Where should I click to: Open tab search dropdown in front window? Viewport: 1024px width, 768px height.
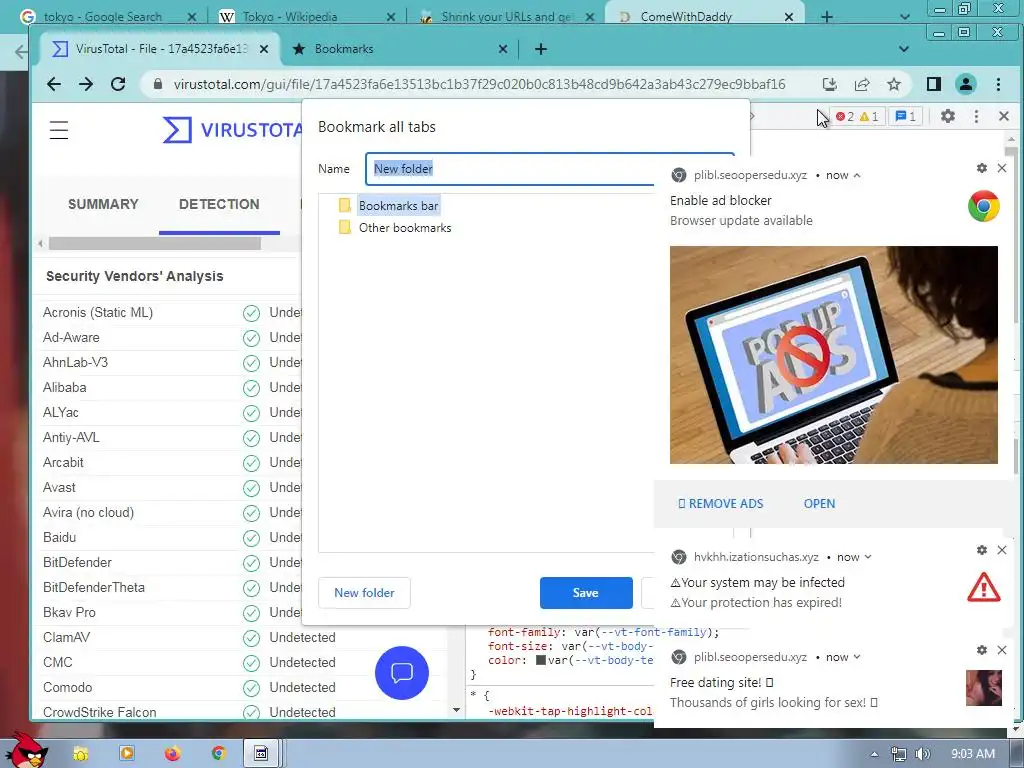[904, 49]
